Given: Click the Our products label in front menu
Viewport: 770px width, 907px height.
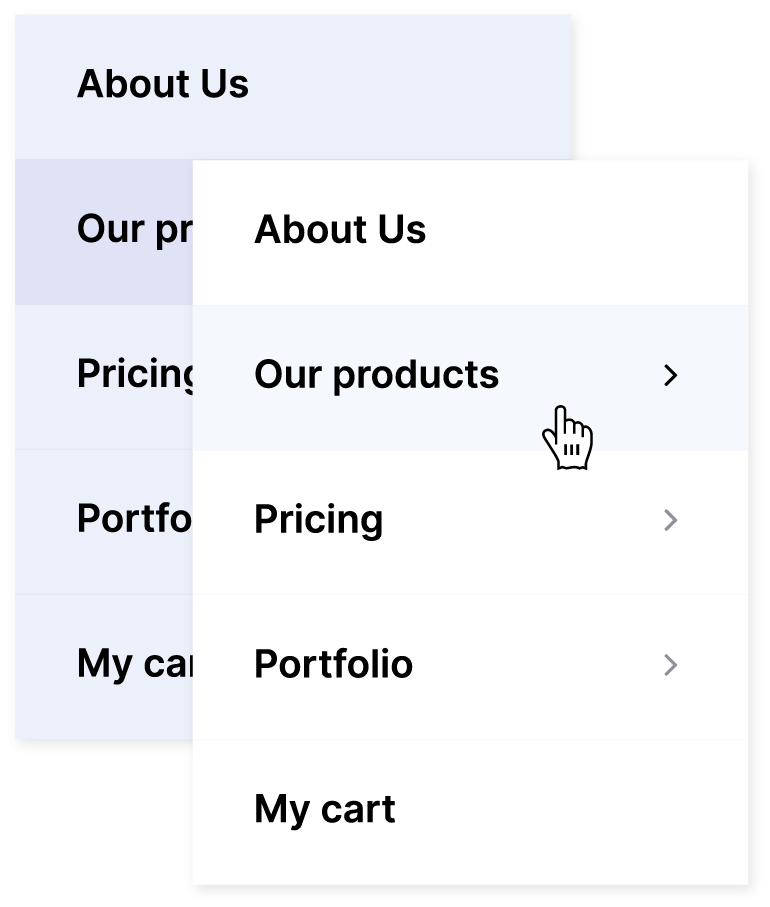Looking at the screenshot, I should [376, 375].
